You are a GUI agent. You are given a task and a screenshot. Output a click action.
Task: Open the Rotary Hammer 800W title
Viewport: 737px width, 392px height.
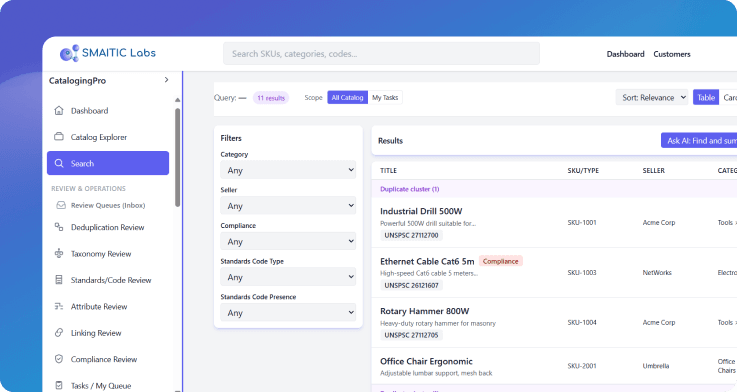click(x=424, y=311)
